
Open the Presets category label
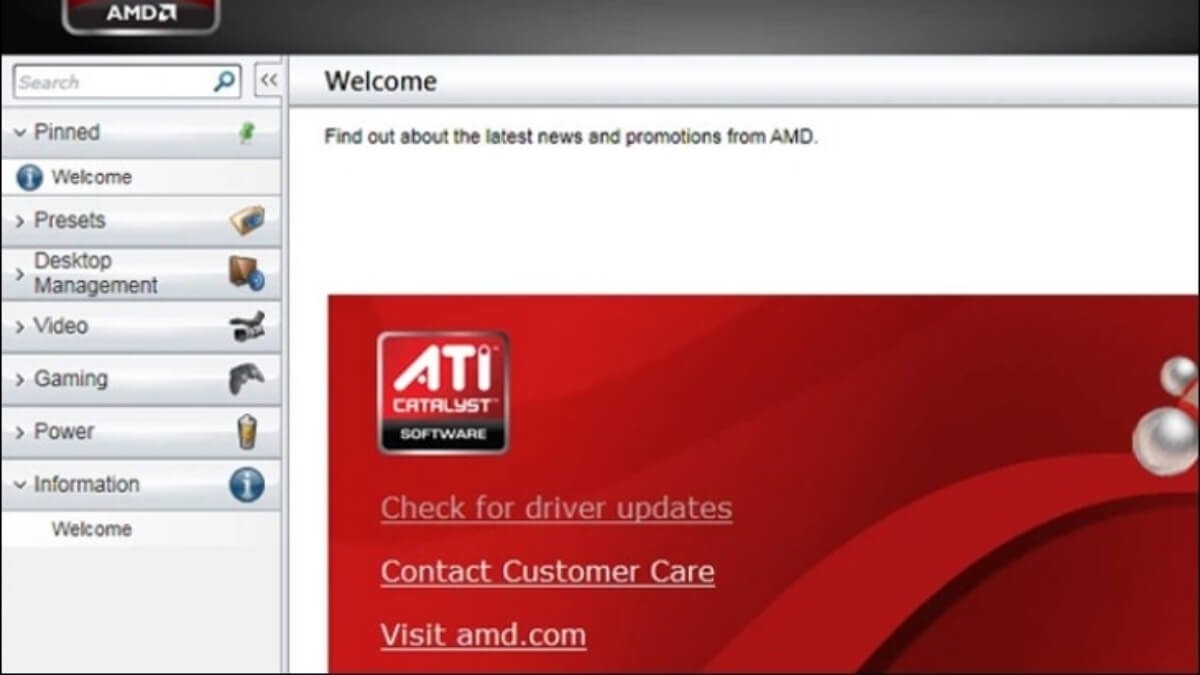click(x=70, y=220)
